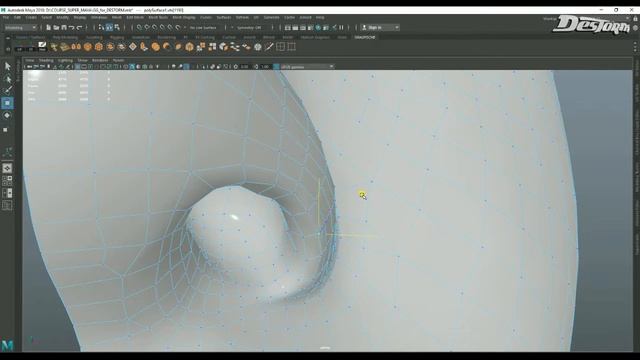The height and width of the screenshot is (360, 640).
Task: Toggle Lock Camera panel icon
Action: 36,66
